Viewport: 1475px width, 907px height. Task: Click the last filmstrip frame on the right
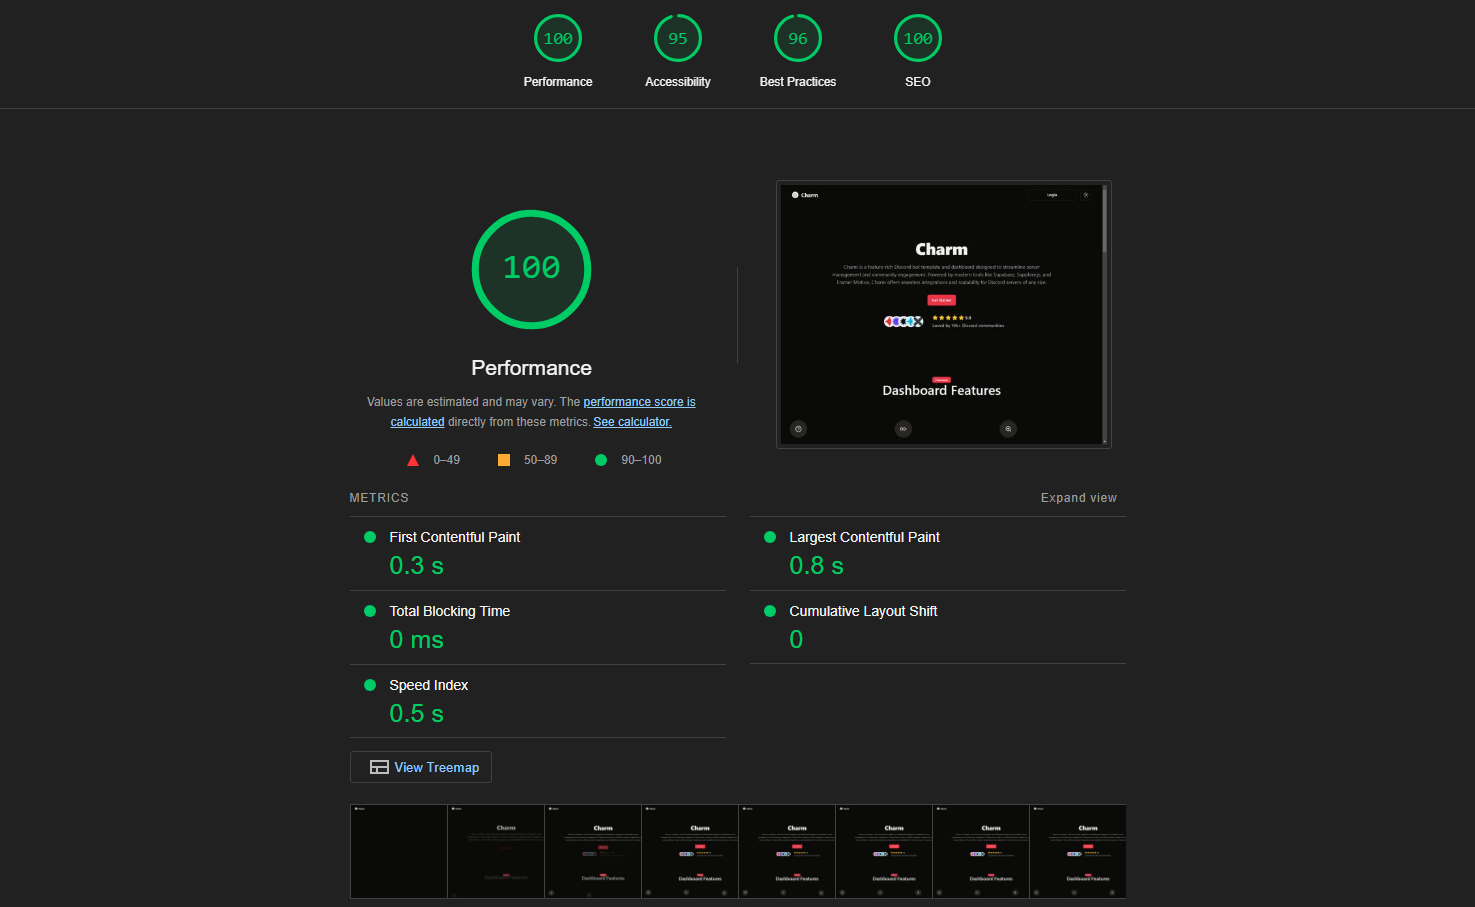click(1078, 851)
